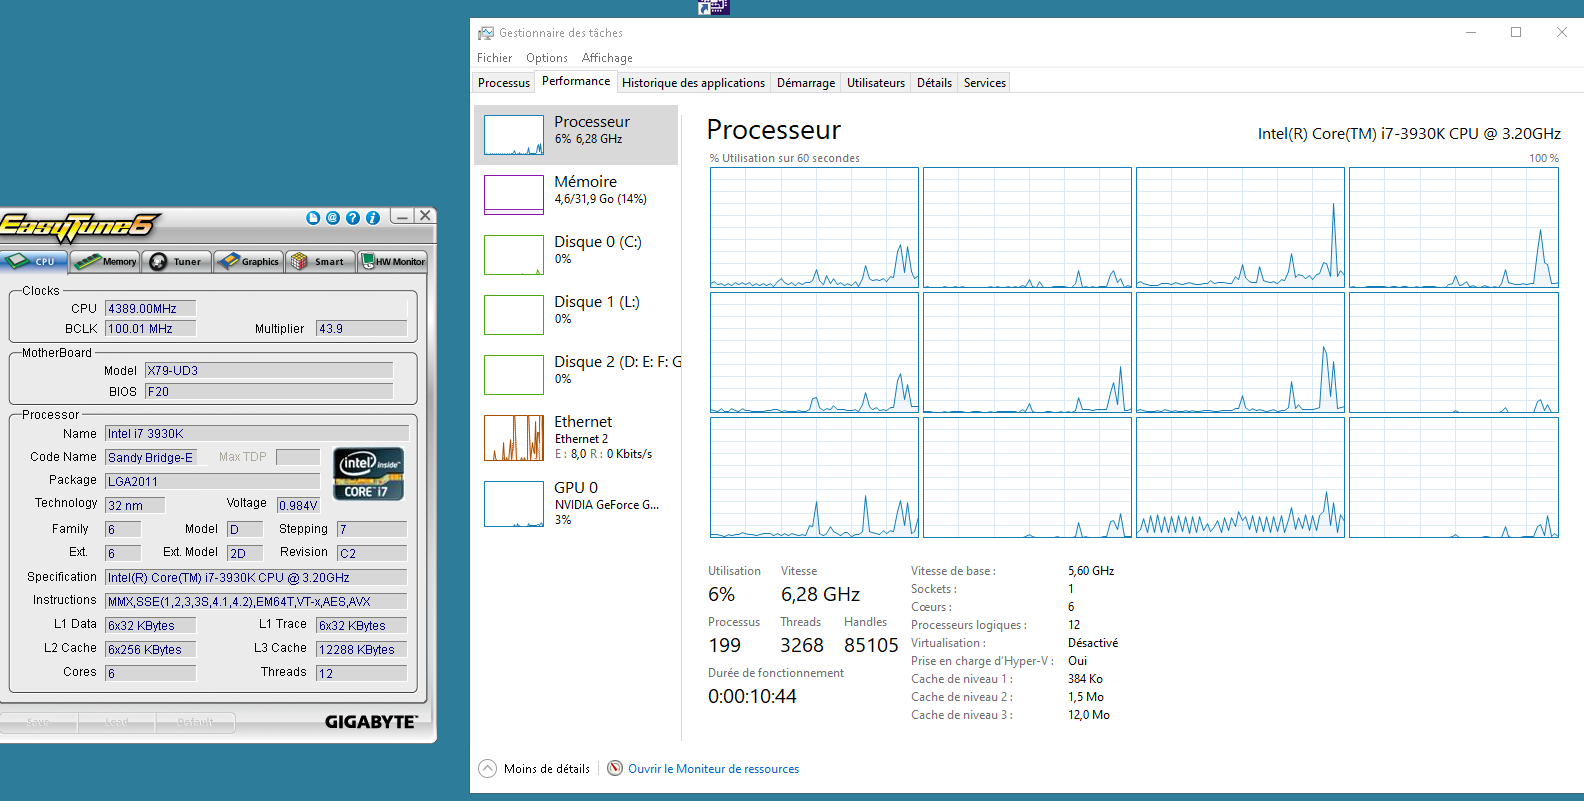
Task: Open the Fichier menu in Task Manager
Action: coord(494,58)
